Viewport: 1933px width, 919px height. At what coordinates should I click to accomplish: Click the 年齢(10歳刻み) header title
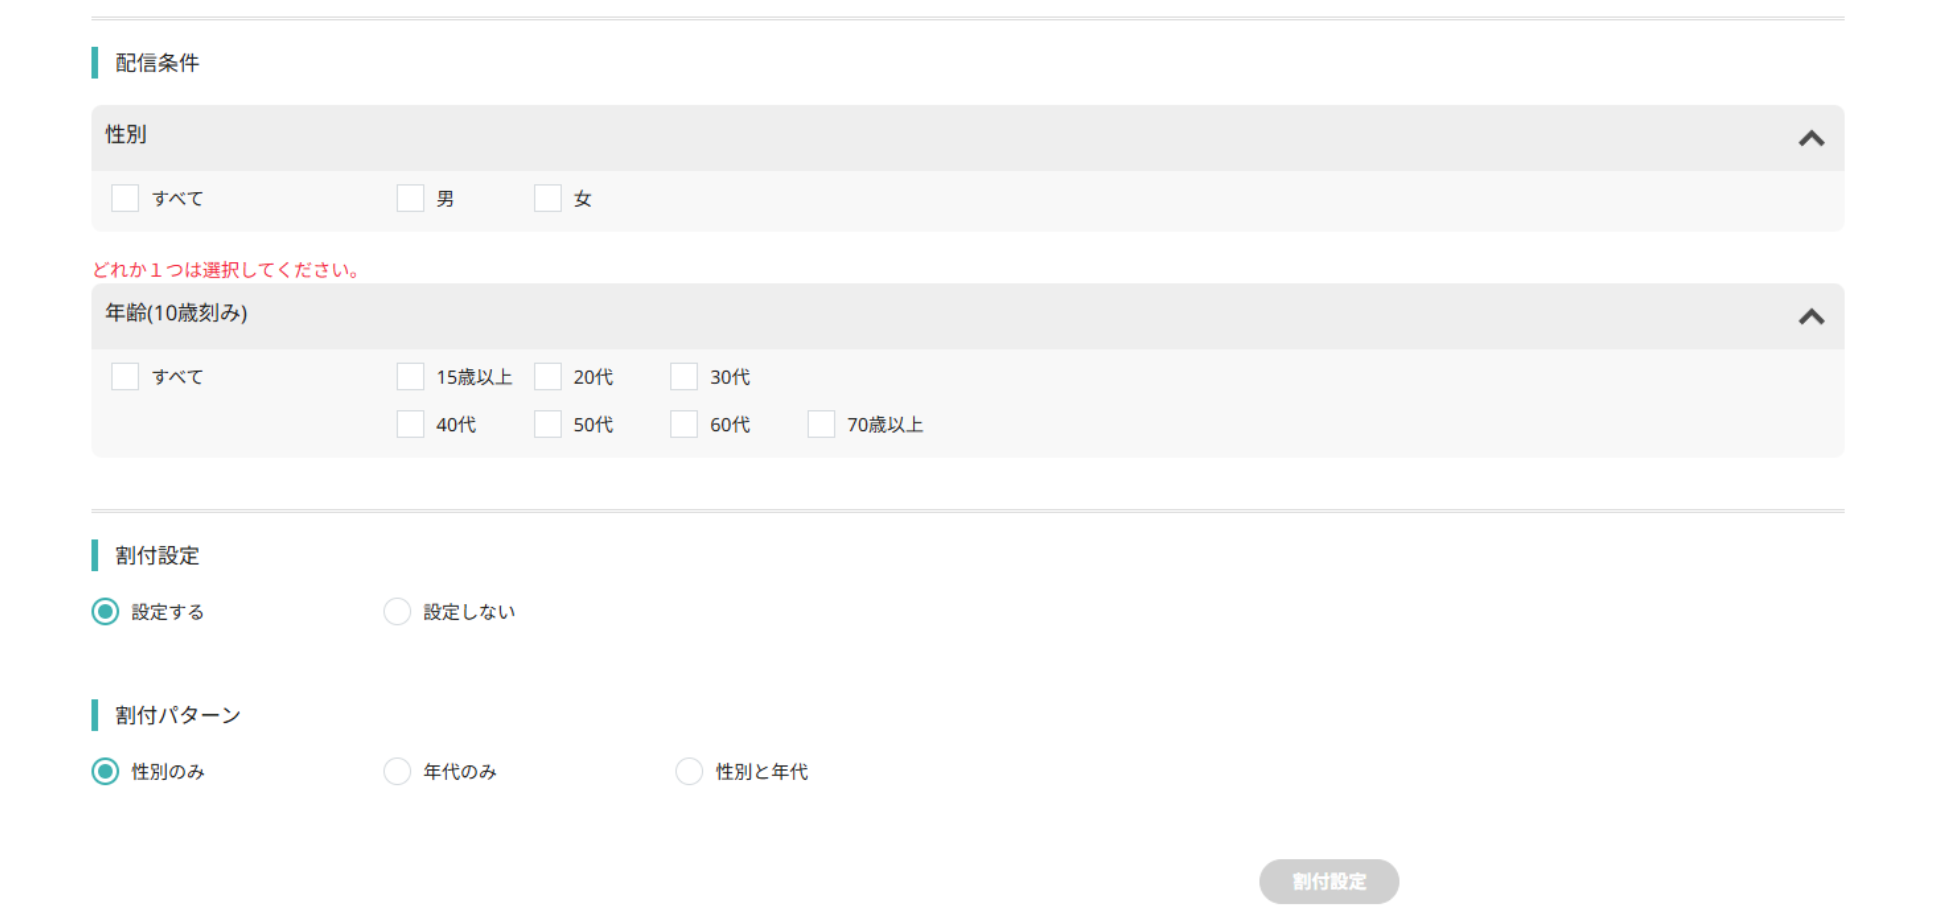coord(176,313)
